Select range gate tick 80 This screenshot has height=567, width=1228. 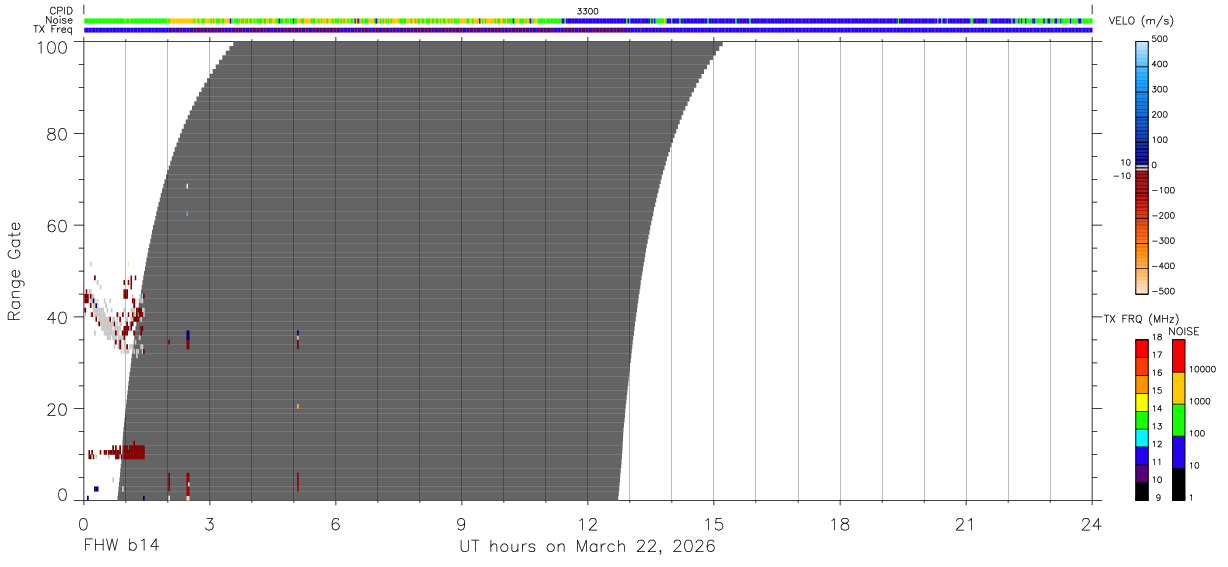click(58, 134)
